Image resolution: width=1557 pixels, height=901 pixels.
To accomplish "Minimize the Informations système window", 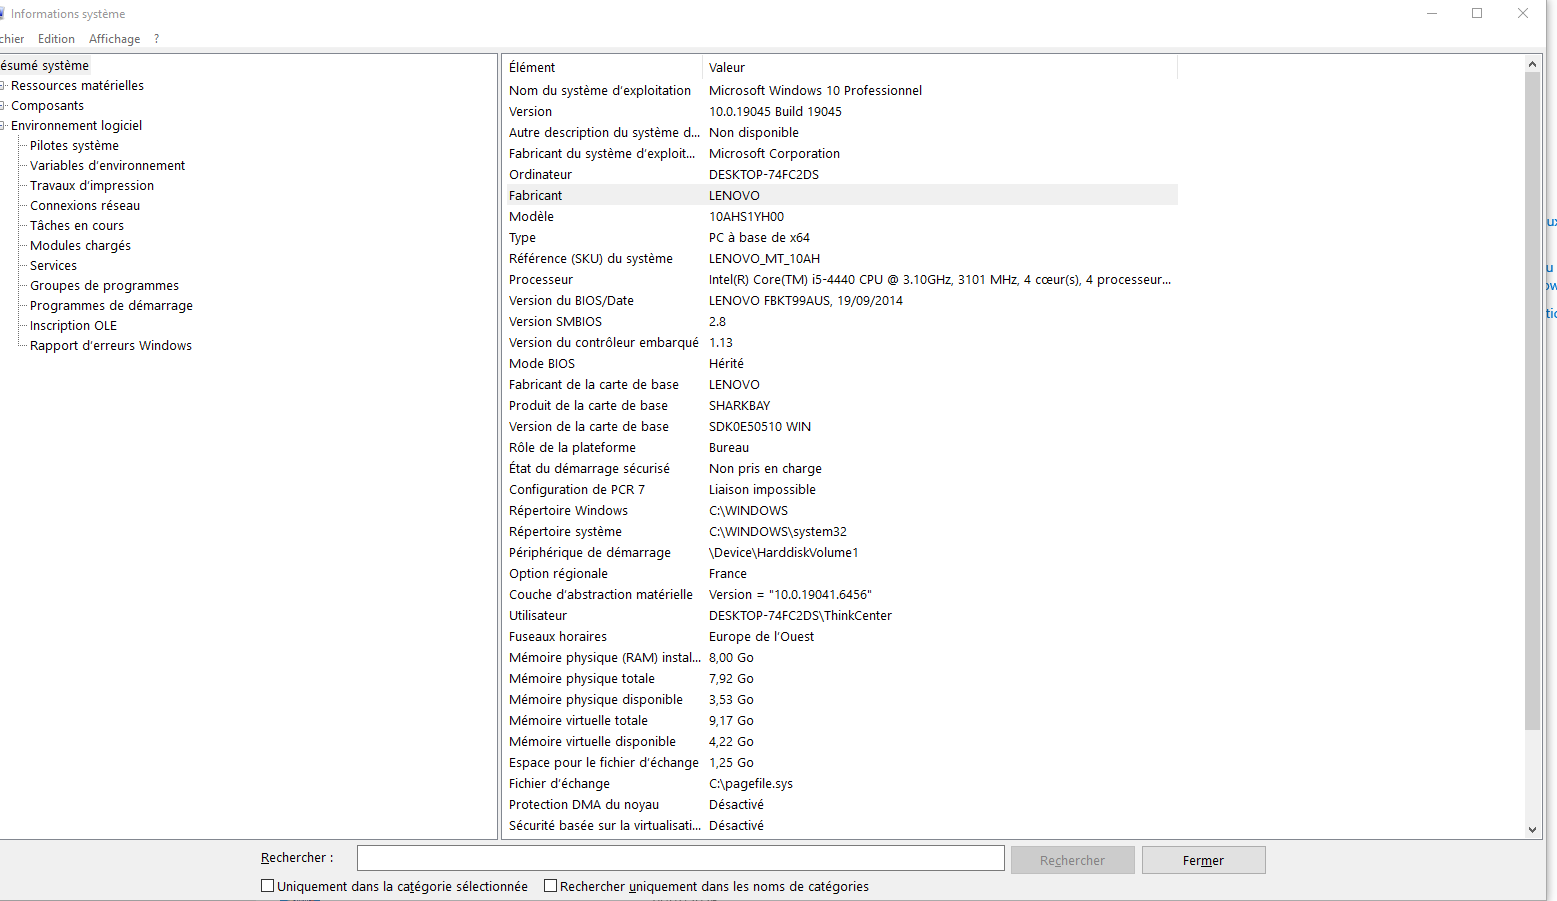I will tap(1432, 13).
